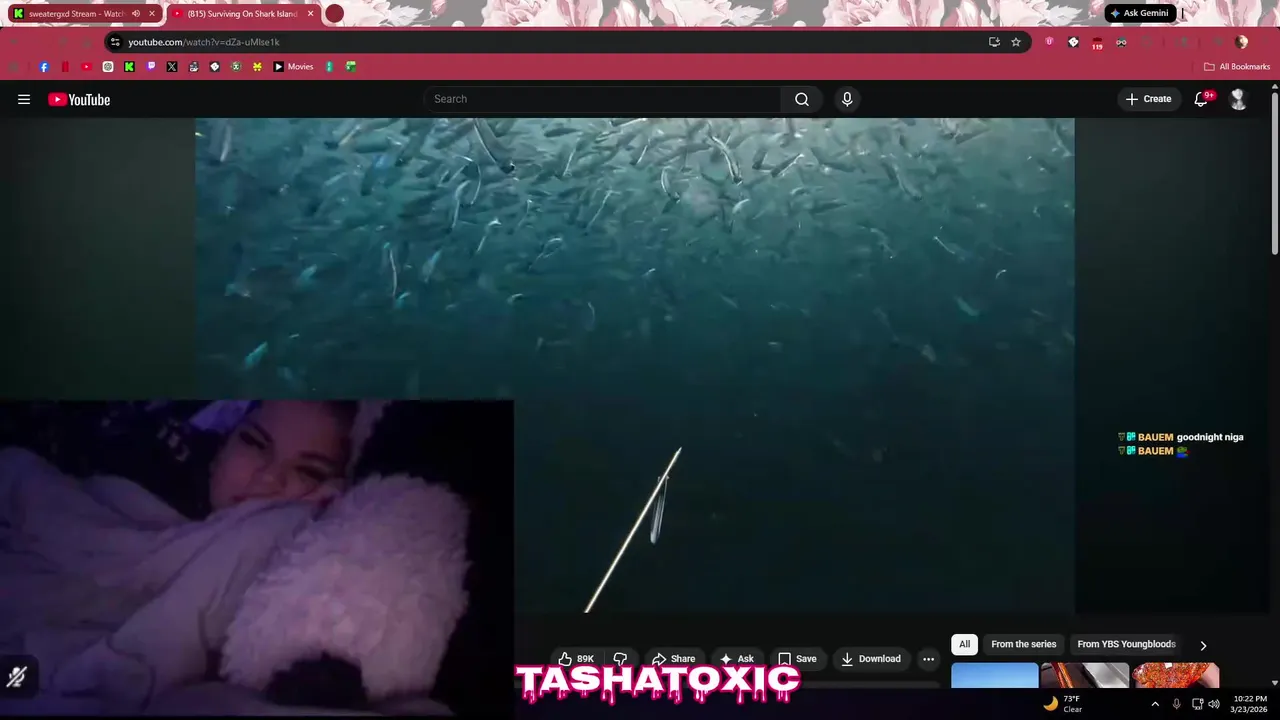Screen dimensions: 1280x720
Task: Switch to the Surviving On Shark Island tab
Action: [x=241, y=14]
